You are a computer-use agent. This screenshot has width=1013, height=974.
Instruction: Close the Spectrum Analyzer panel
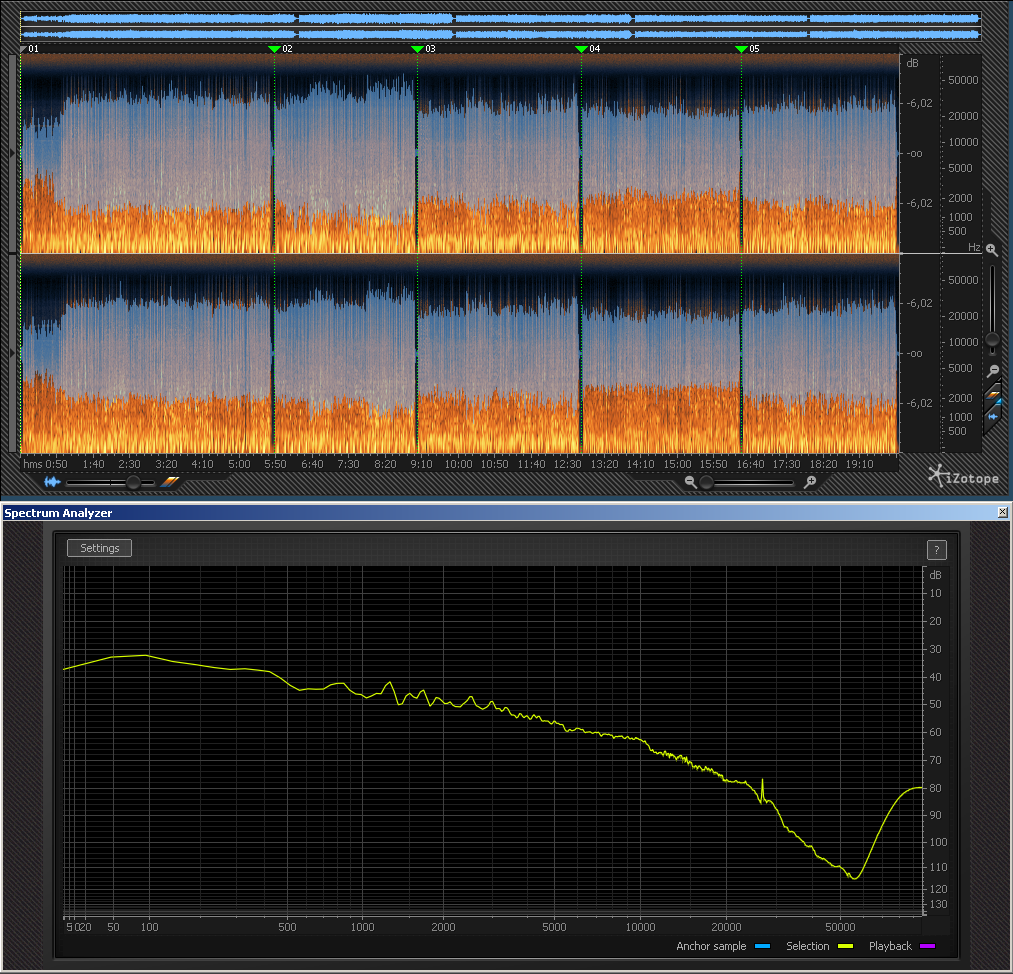[1003, 512]
